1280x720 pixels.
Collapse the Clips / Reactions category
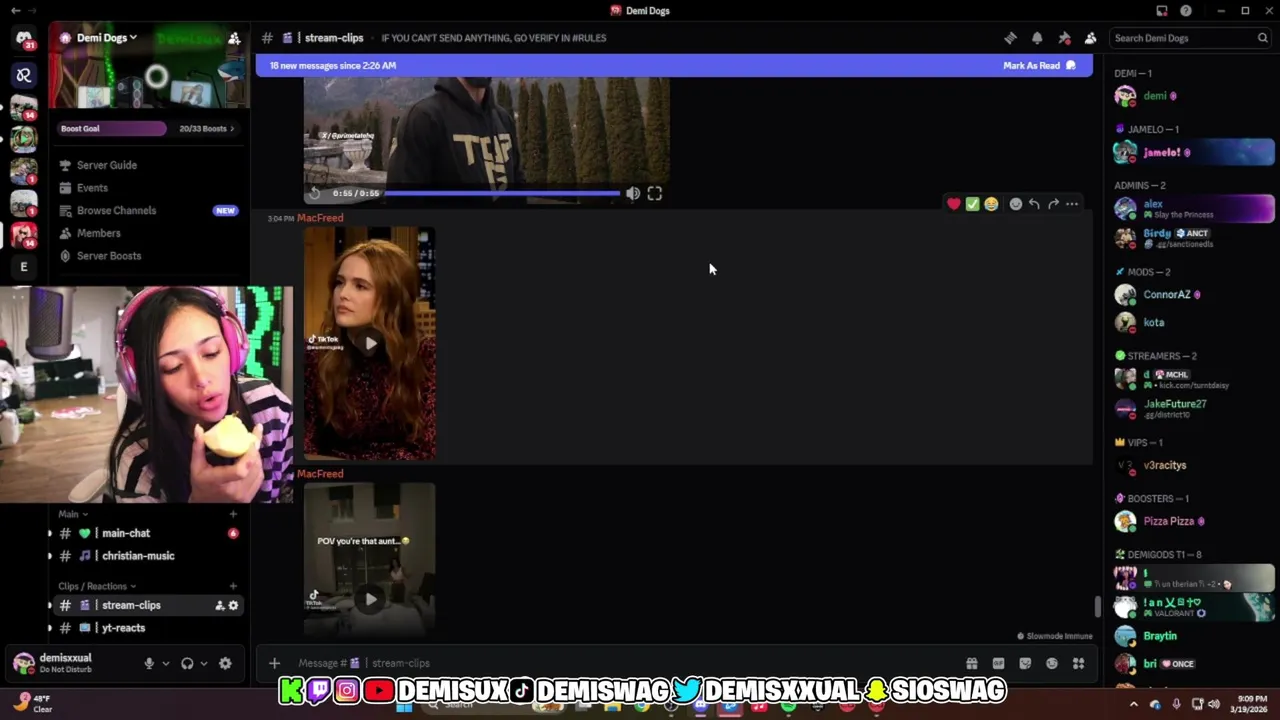click(97, 586)
